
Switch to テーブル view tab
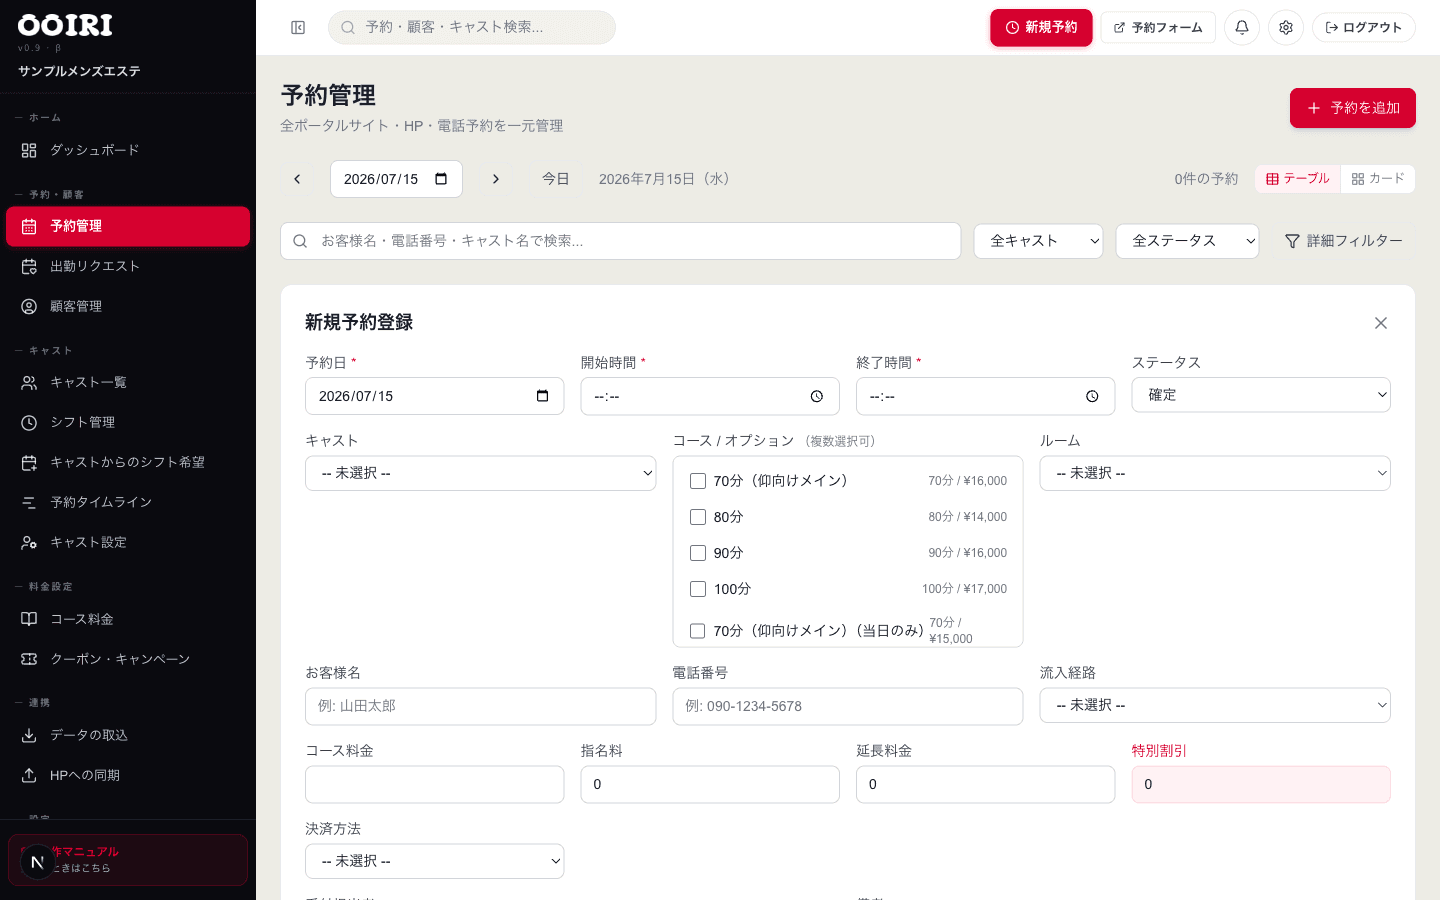click(1298, 179)
